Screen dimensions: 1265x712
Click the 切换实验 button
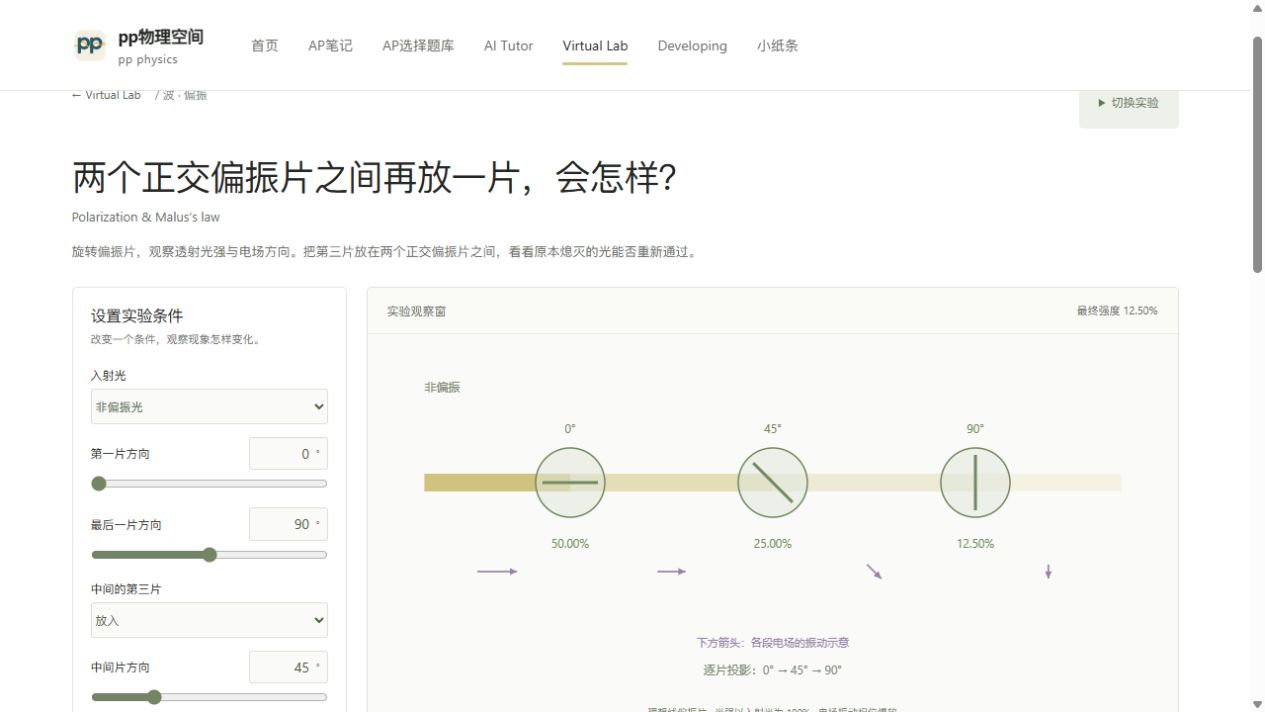1128,103
